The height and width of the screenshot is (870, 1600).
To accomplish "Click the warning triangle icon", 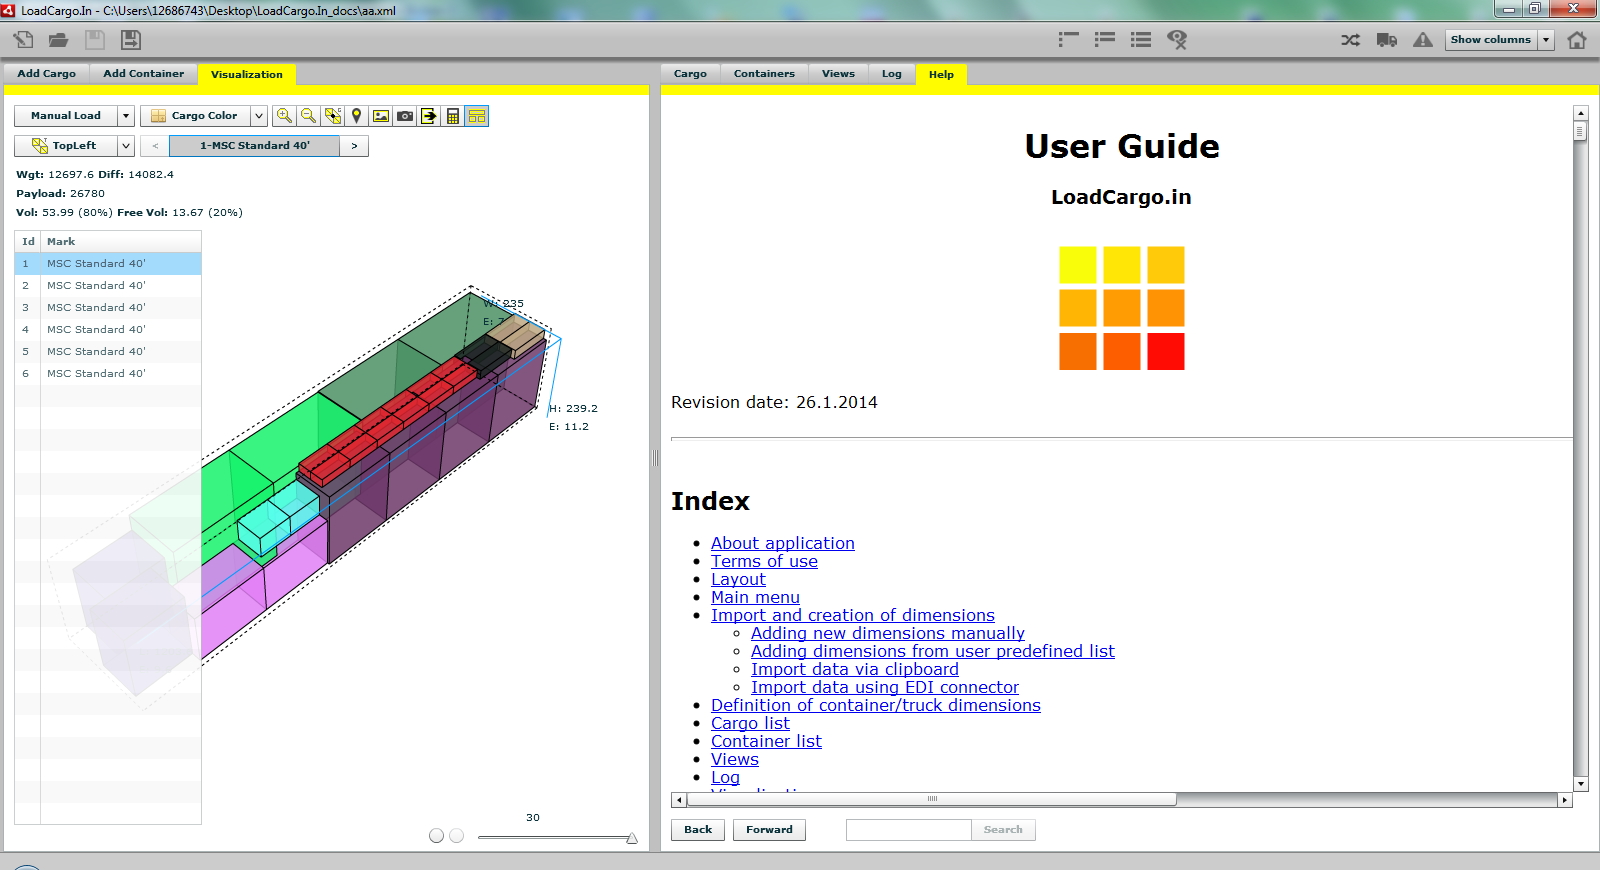I will coord(1422,40).
